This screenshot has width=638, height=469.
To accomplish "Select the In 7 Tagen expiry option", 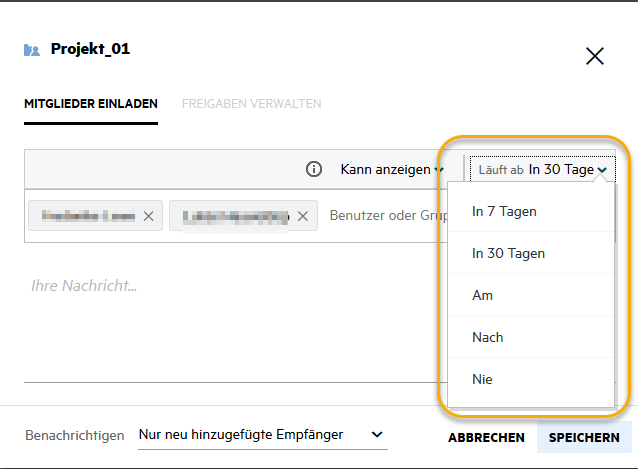I will pos(531,212).
